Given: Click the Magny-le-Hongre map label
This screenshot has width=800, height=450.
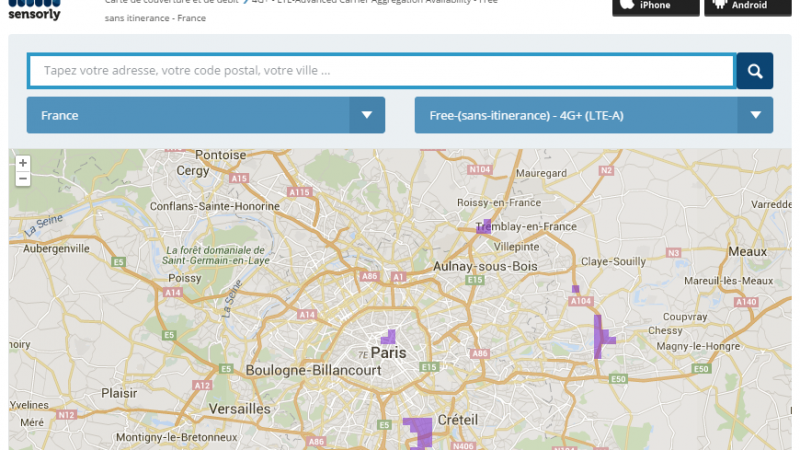Looking at the screenshot, I should point(698,346).
